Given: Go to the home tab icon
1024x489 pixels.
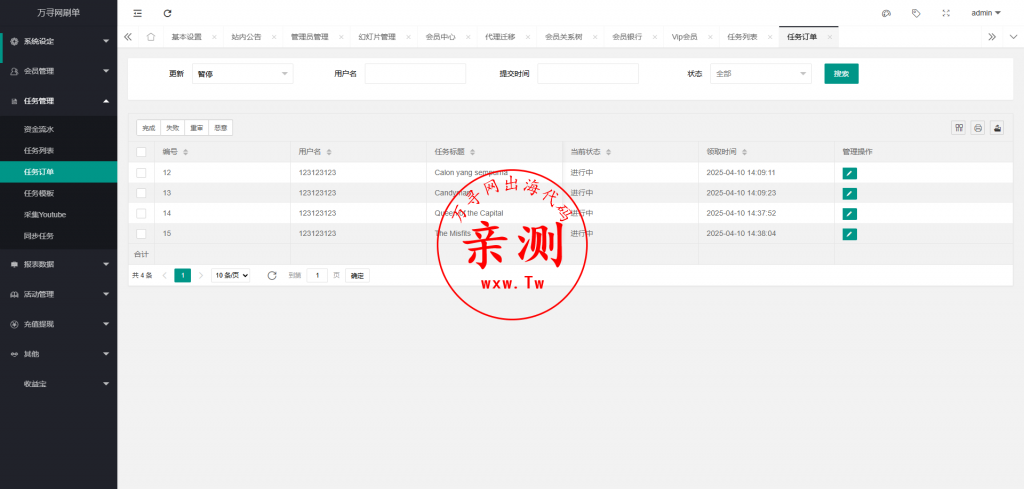Looking at the screenshot, I should (151, 37).
